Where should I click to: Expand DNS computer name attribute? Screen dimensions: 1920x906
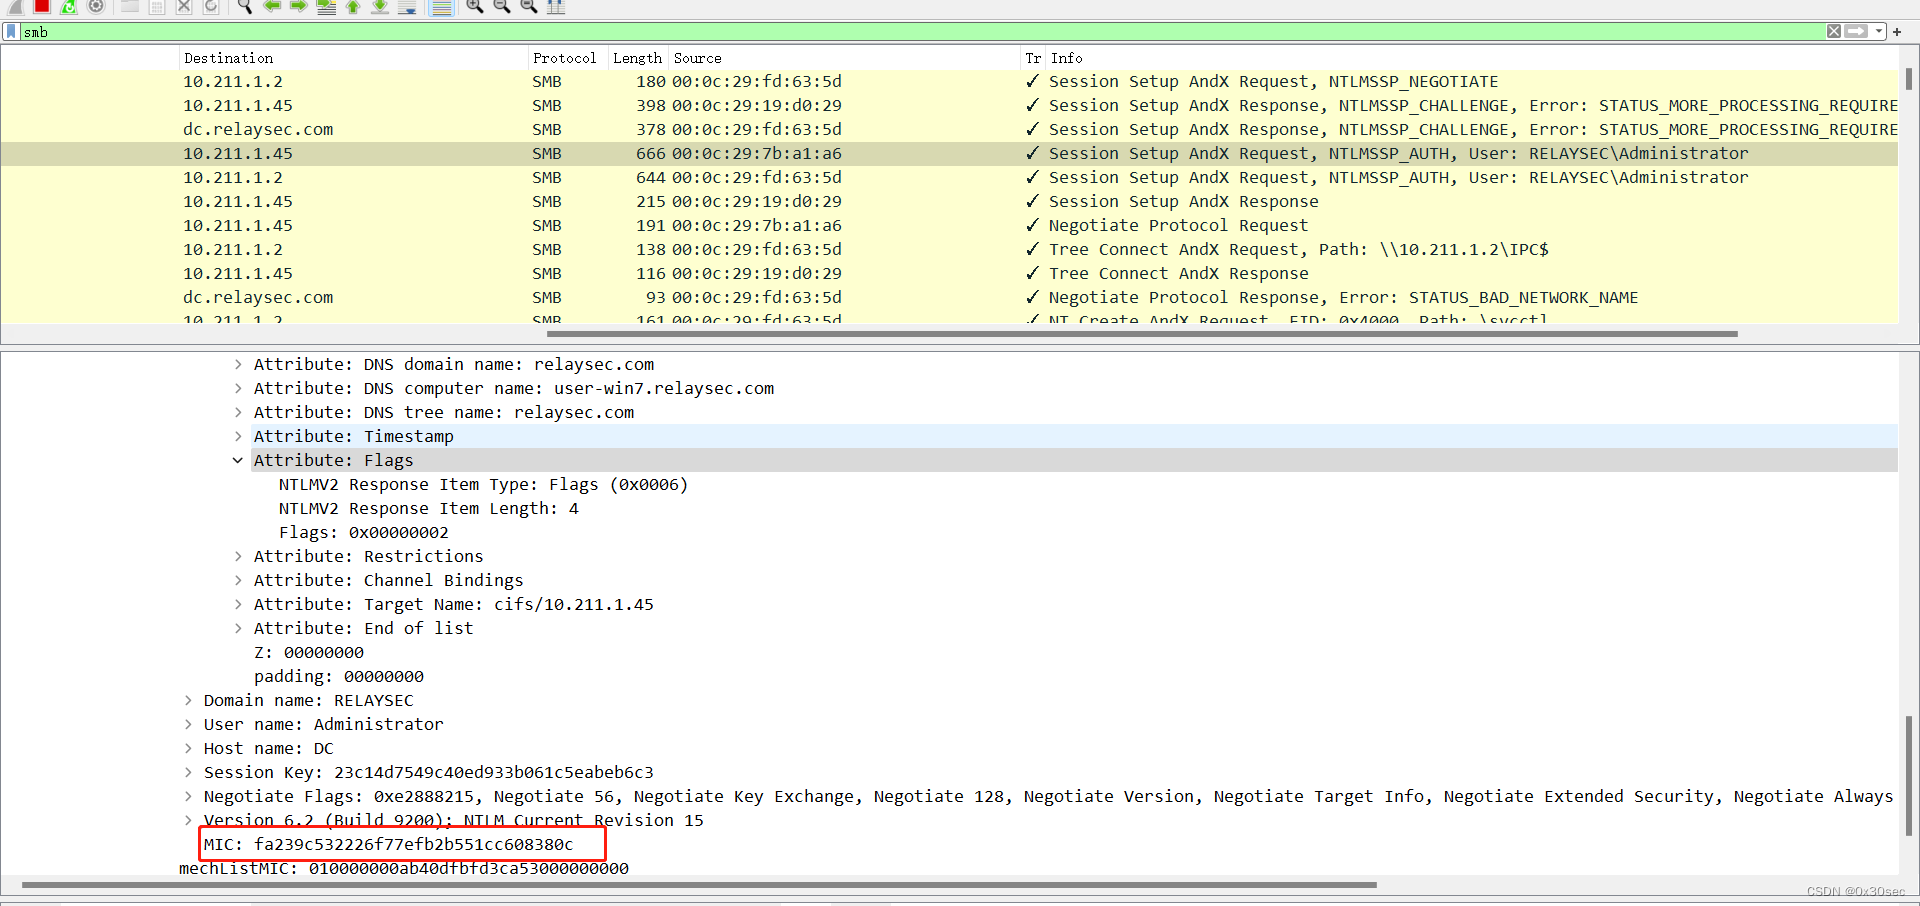pos(238,389)
